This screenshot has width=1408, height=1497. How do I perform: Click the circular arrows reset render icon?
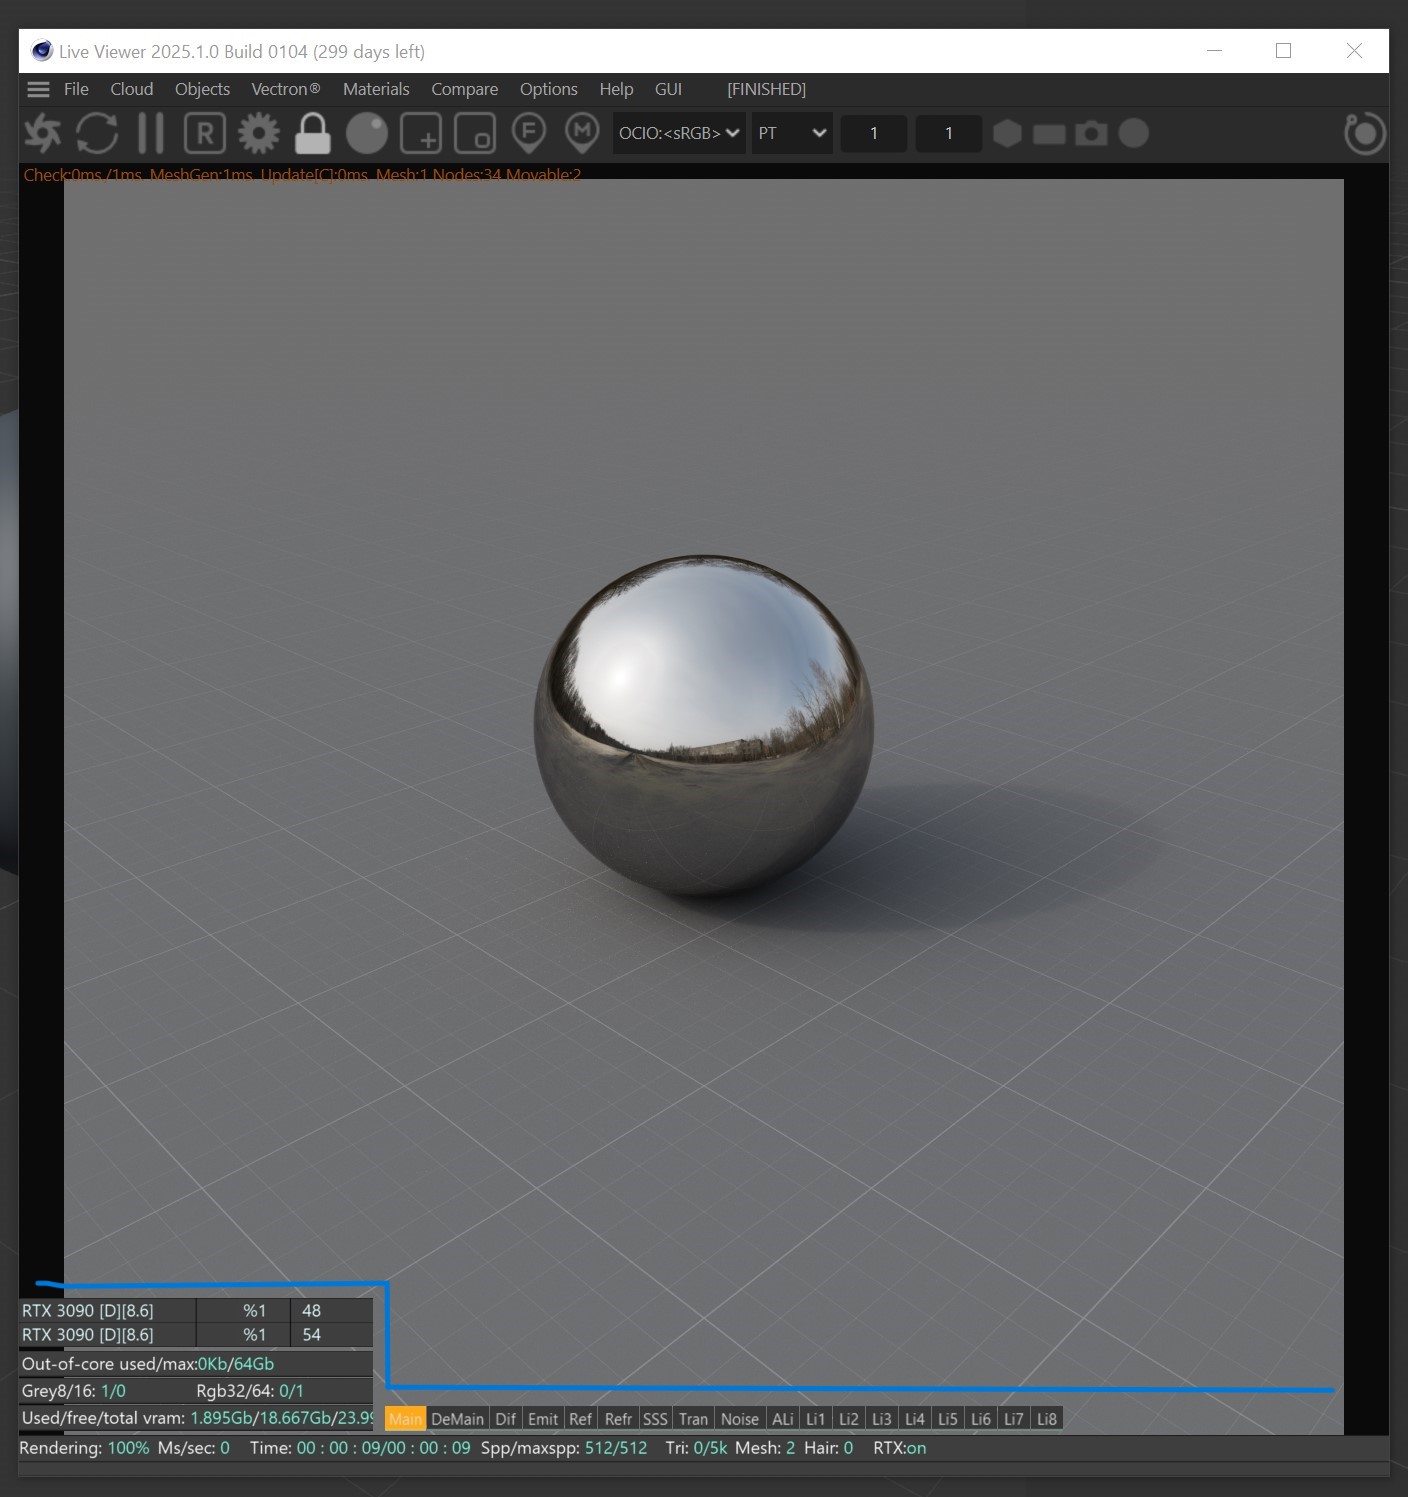tap(97, 133)
